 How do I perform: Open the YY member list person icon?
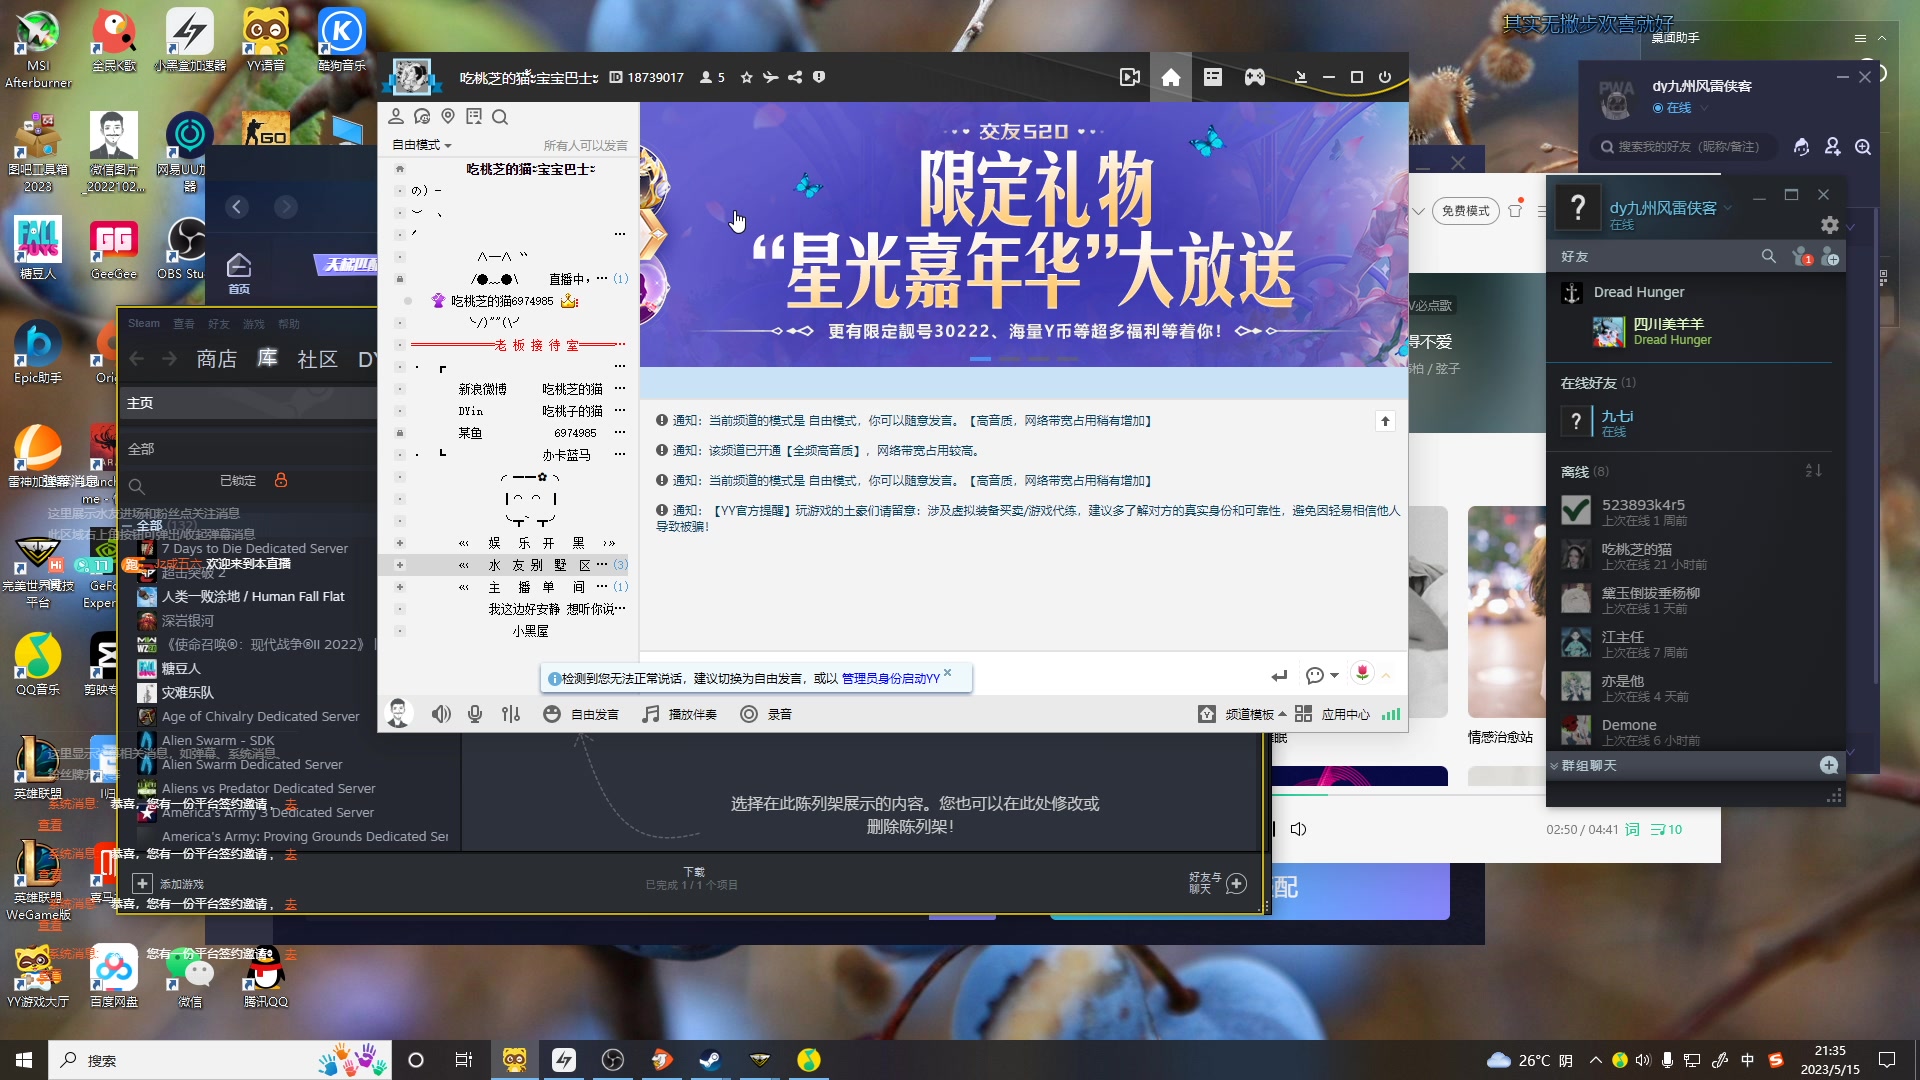pos(396,116)
